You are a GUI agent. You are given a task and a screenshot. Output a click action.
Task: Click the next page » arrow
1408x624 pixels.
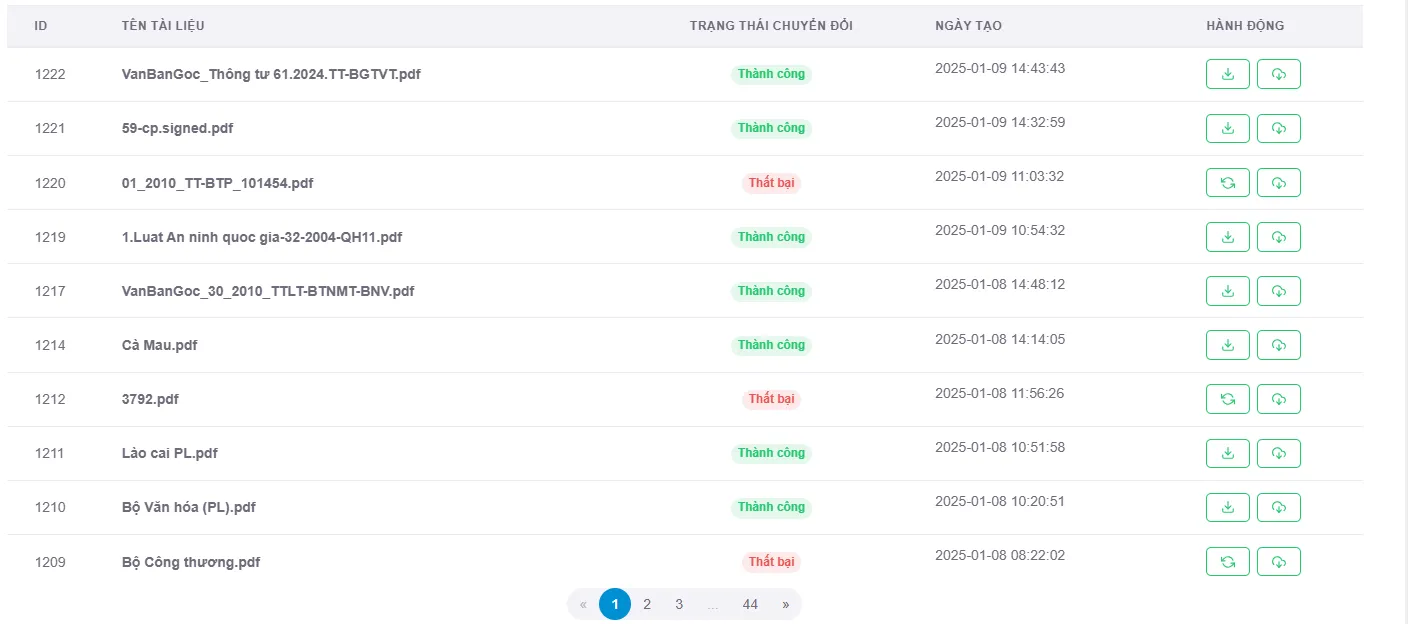coord(786,604)
